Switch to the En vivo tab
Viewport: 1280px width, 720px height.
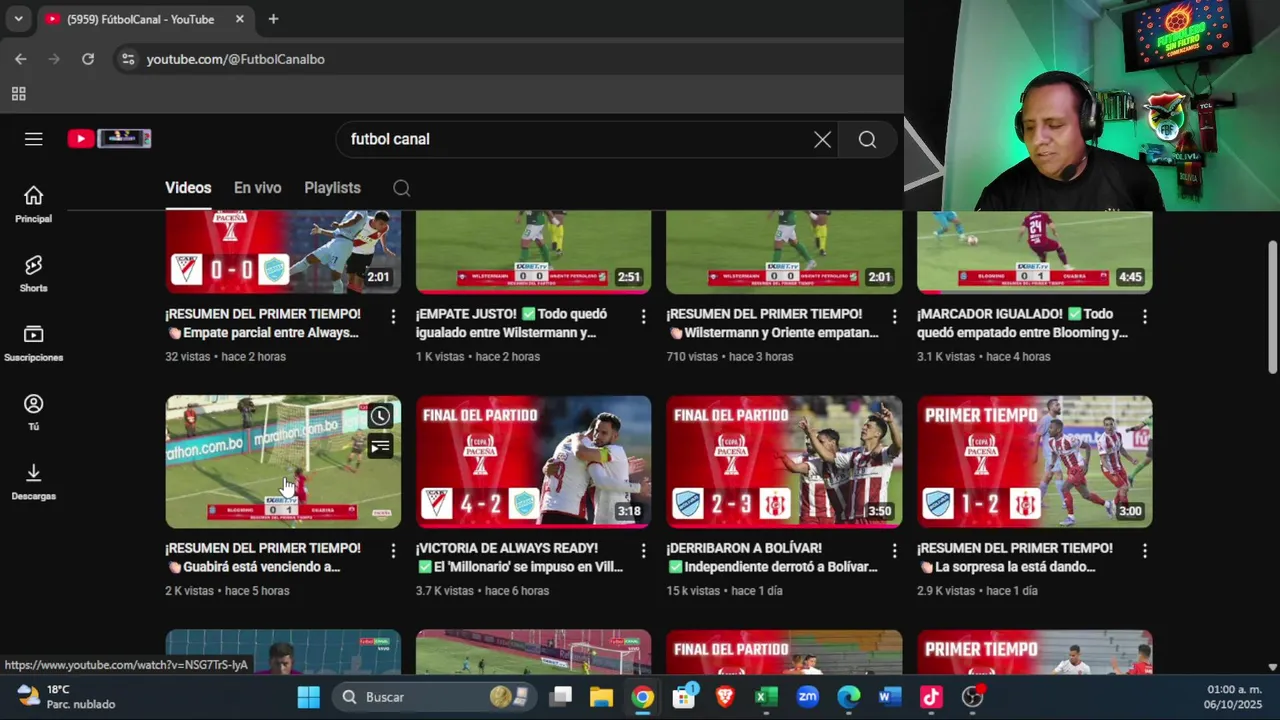pos(257,188)
